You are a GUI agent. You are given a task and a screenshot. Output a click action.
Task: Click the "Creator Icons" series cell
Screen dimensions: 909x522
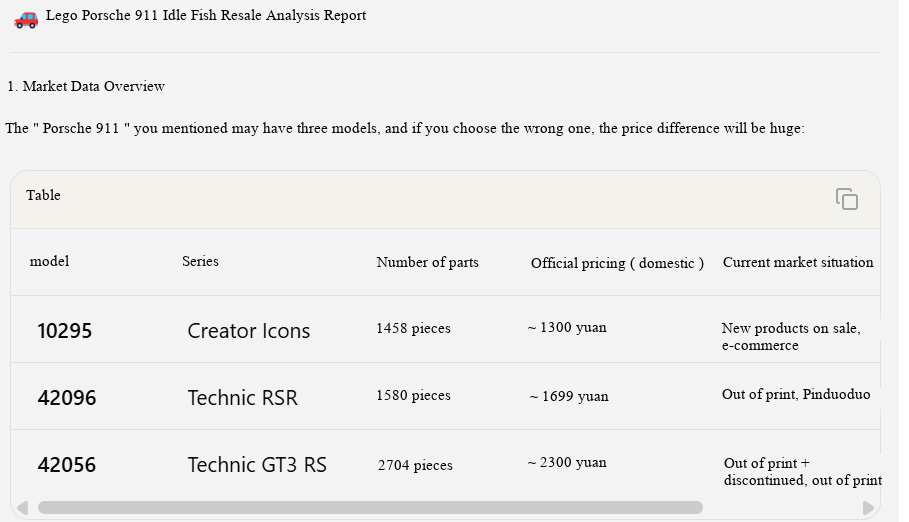click(249, 331)
